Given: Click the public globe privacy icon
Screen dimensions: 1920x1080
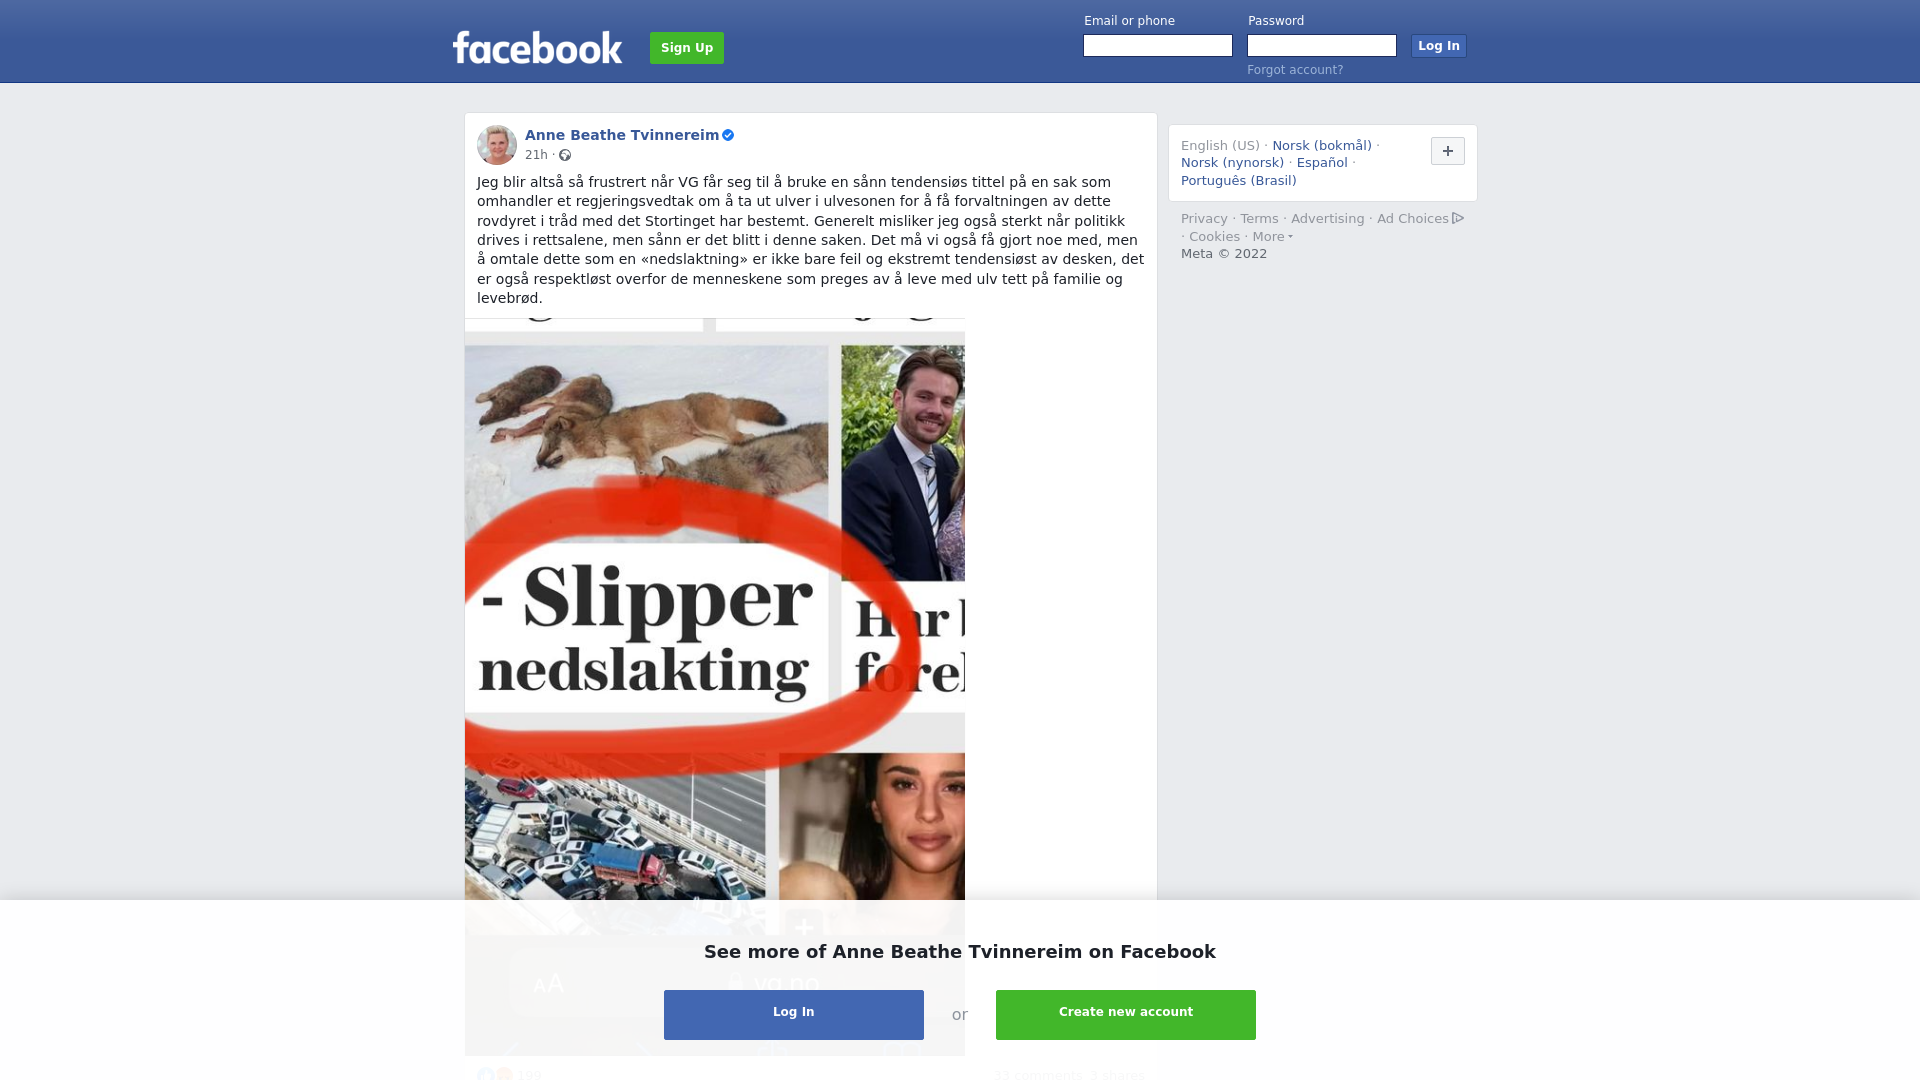Looking at the screenshot, I should coord(565,155).
